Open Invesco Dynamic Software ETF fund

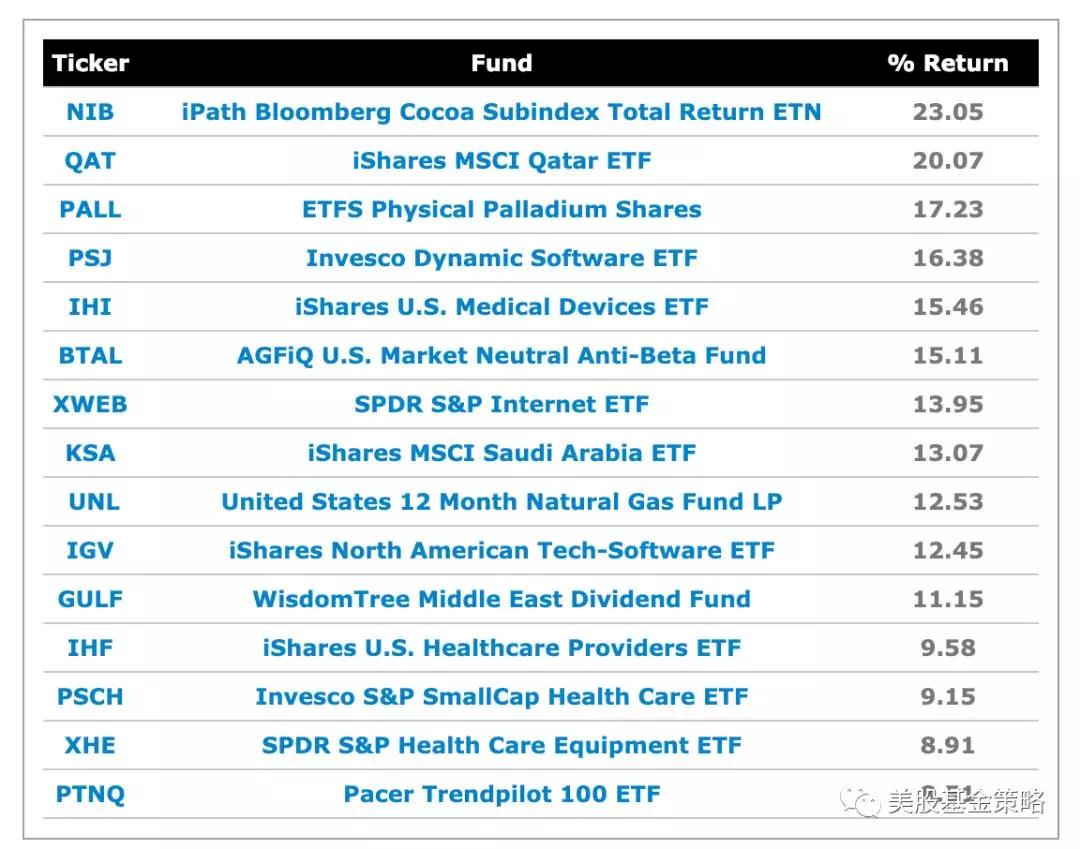click(501, 258)
